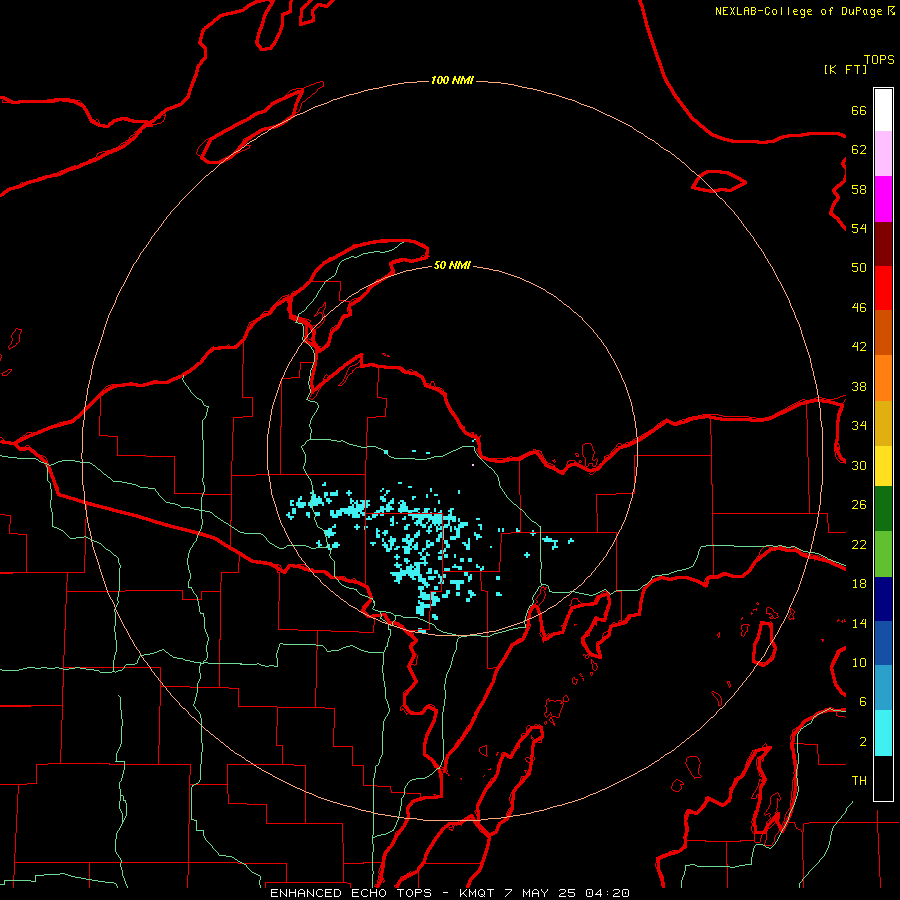
Task: Click the 7 MAY 25 date text
Action: tap(541, 893)
